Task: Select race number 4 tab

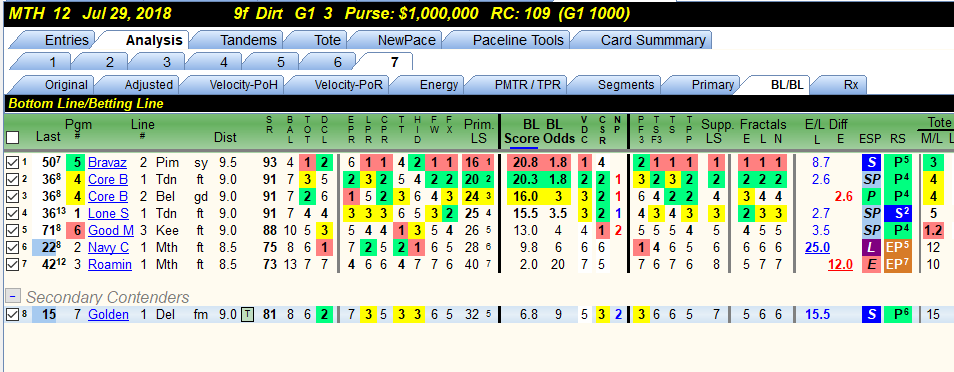Action: [x=224, y=62]
